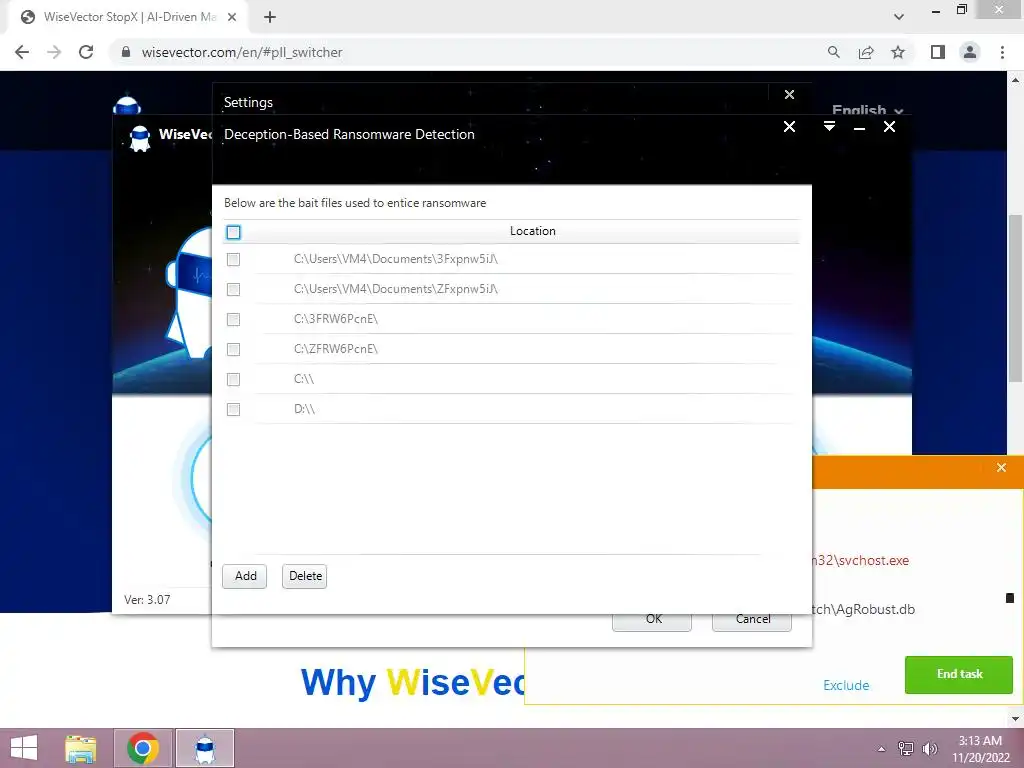Image resolution: width=1024 pixels, height=768 pixels.
Task: Click the zoom magnifier icon in address bar
Action: click(833, 52)
